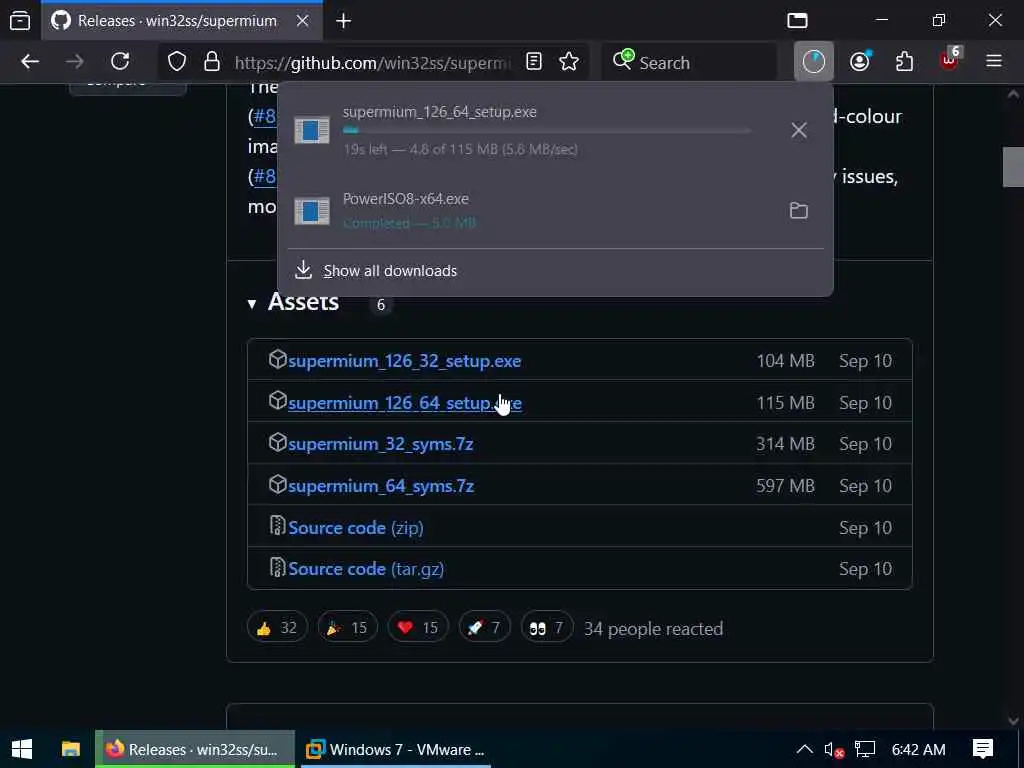Open the Firefox View icon beside the tabs
The image size is (1024, 768).
click(x=20, y=21)
